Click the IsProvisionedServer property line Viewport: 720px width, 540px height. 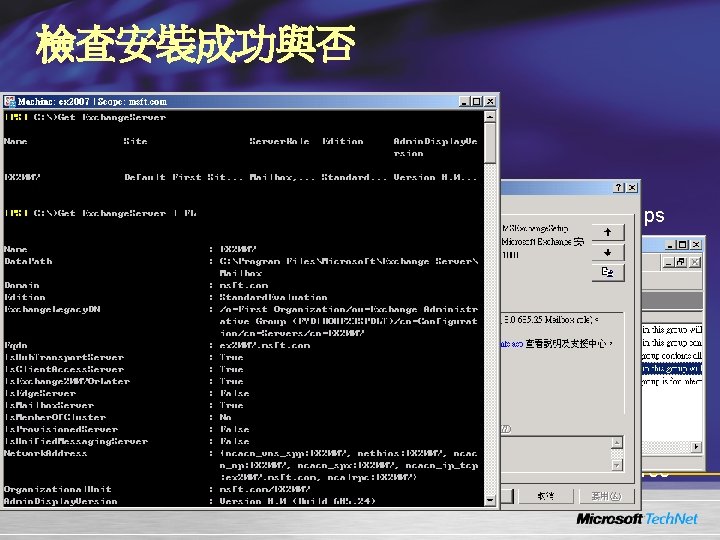[x=127, y=429]
